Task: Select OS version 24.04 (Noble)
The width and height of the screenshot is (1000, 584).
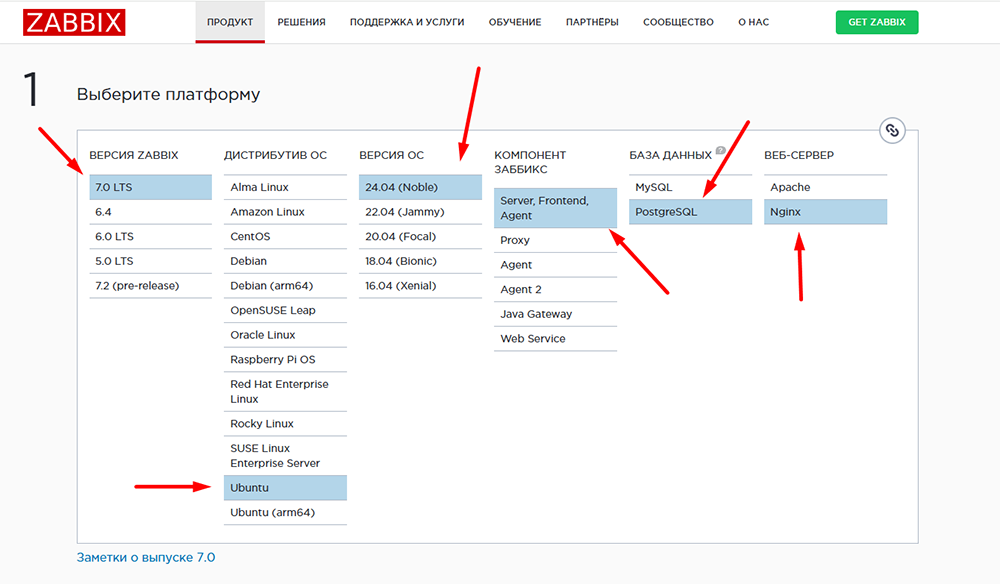Action: point(420,187)
